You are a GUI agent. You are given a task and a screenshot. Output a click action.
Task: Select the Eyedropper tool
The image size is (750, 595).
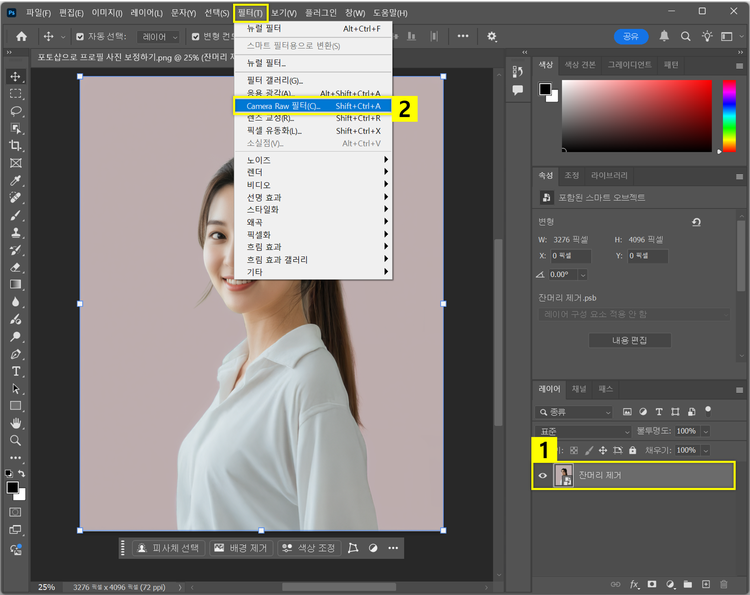pos(15,180)
